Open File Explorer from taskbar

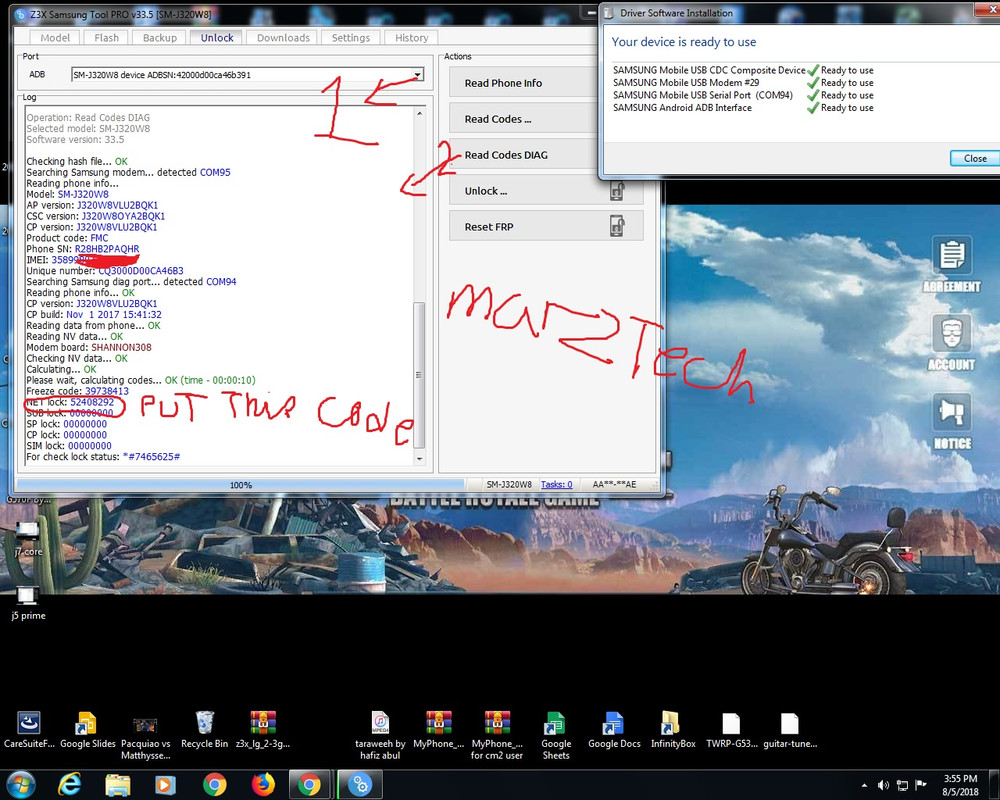click(117, 785)
